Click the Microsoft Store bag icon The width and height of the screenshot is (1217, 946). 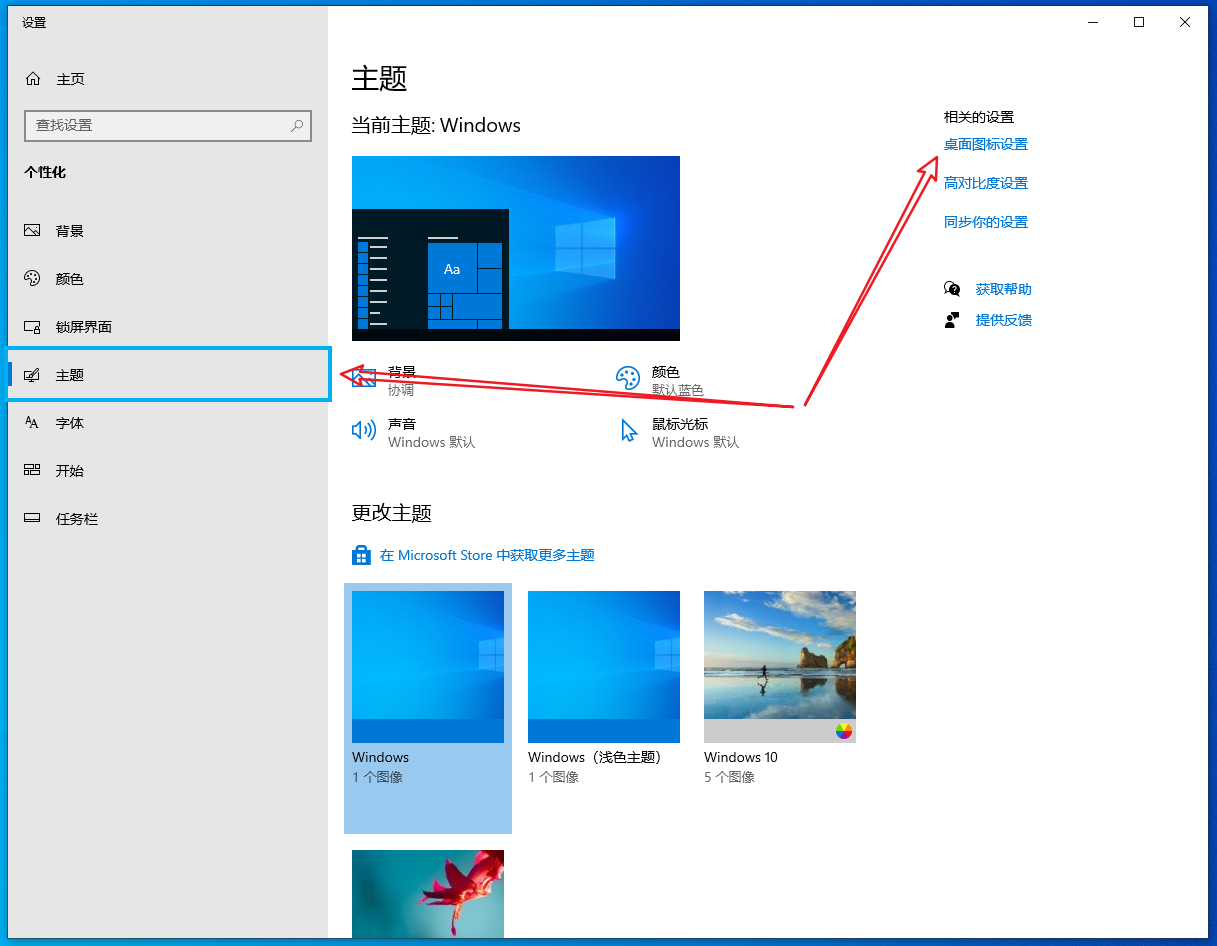(361, 555)
